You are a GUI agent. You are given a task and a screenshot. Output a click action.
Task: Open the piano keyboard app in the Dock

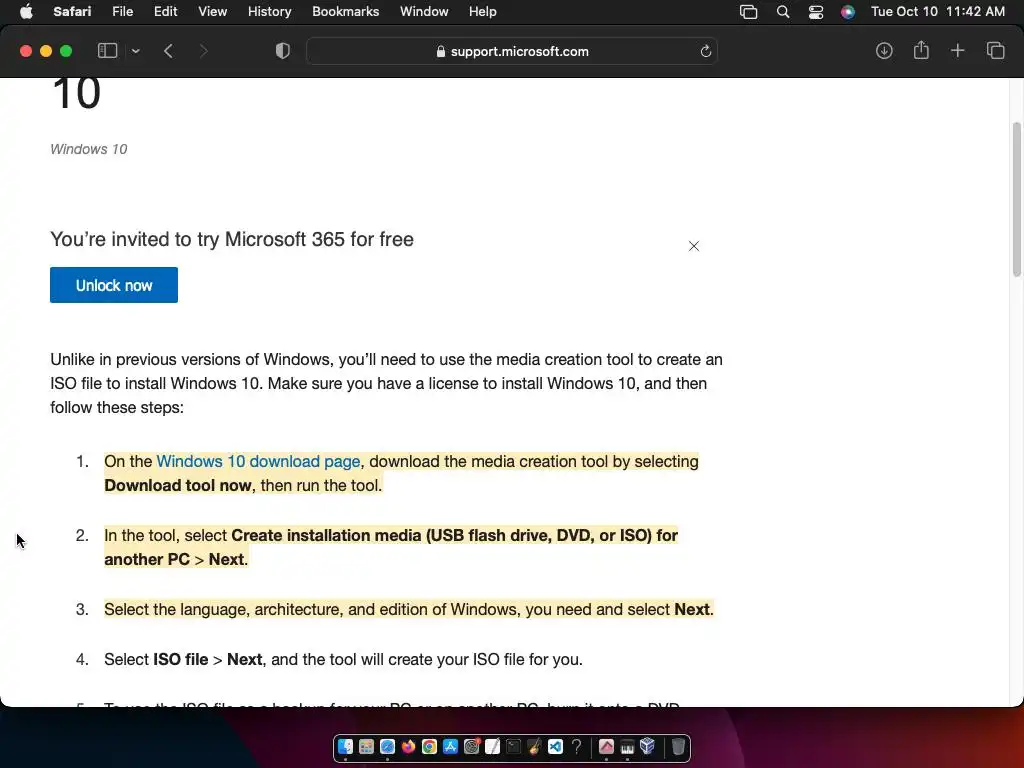[627, 746]
